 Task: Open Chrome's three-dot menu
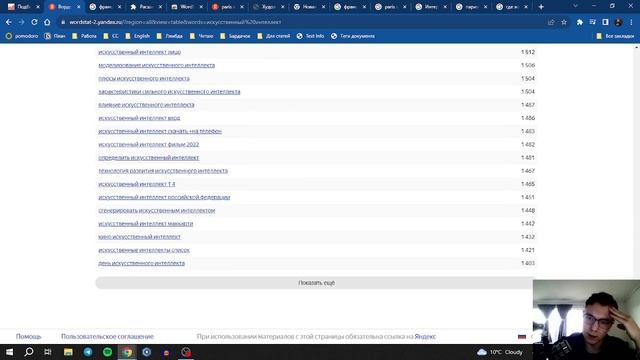tap(631, 22)
